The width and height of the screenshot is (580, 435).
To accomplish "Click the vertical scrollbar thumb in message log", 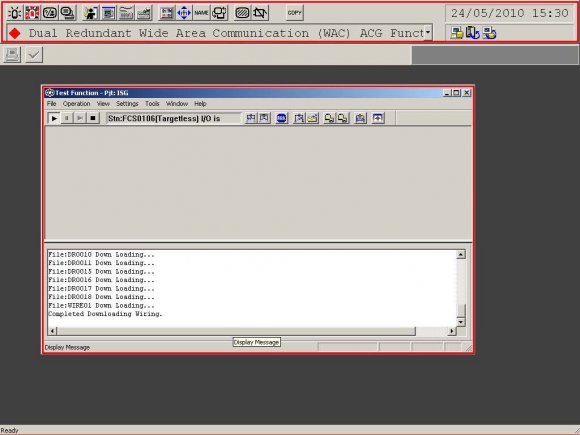I will click(x=461, y=311).
